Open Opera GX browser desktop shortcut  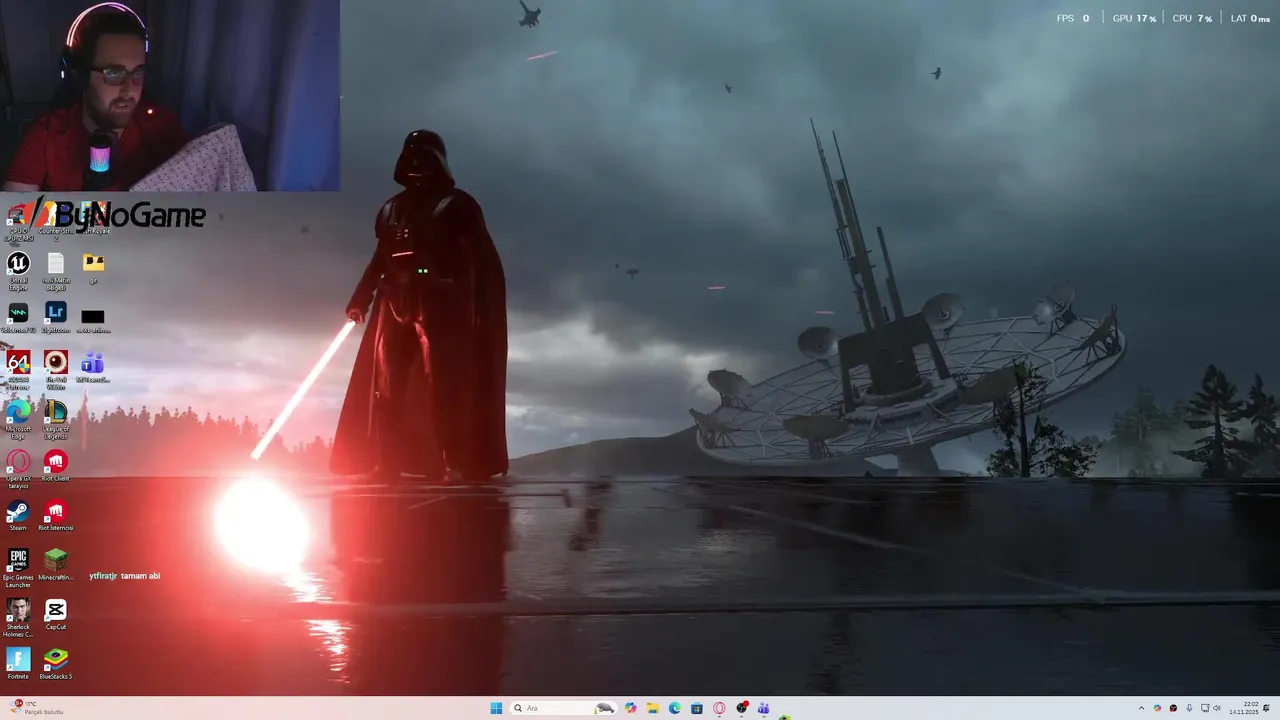18,468
